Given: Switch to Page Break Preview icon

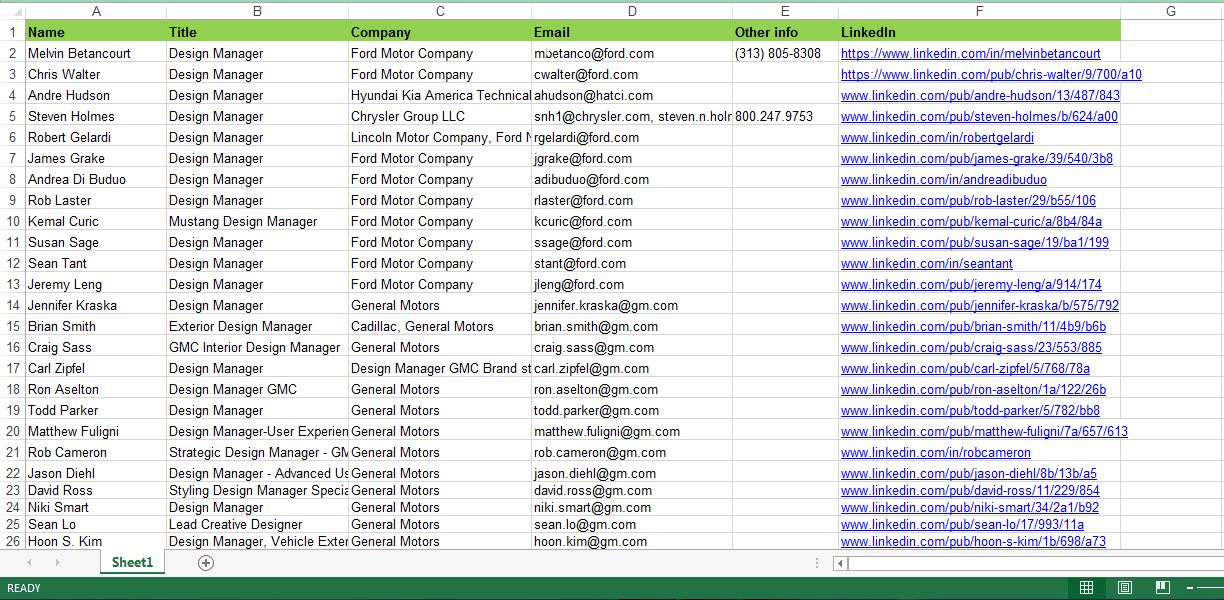Looking at the screenshot, I should click(x=1162, y=588).
